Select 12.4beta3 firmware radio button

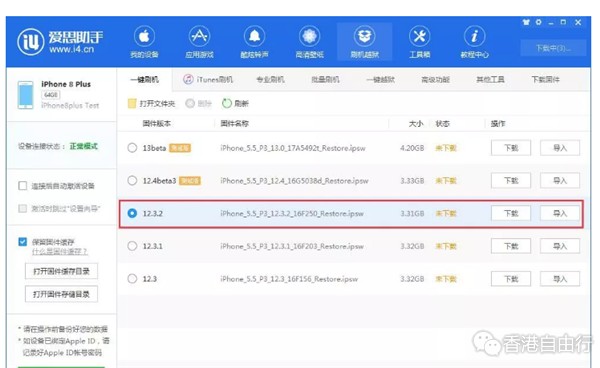click(x=132, y=181)
